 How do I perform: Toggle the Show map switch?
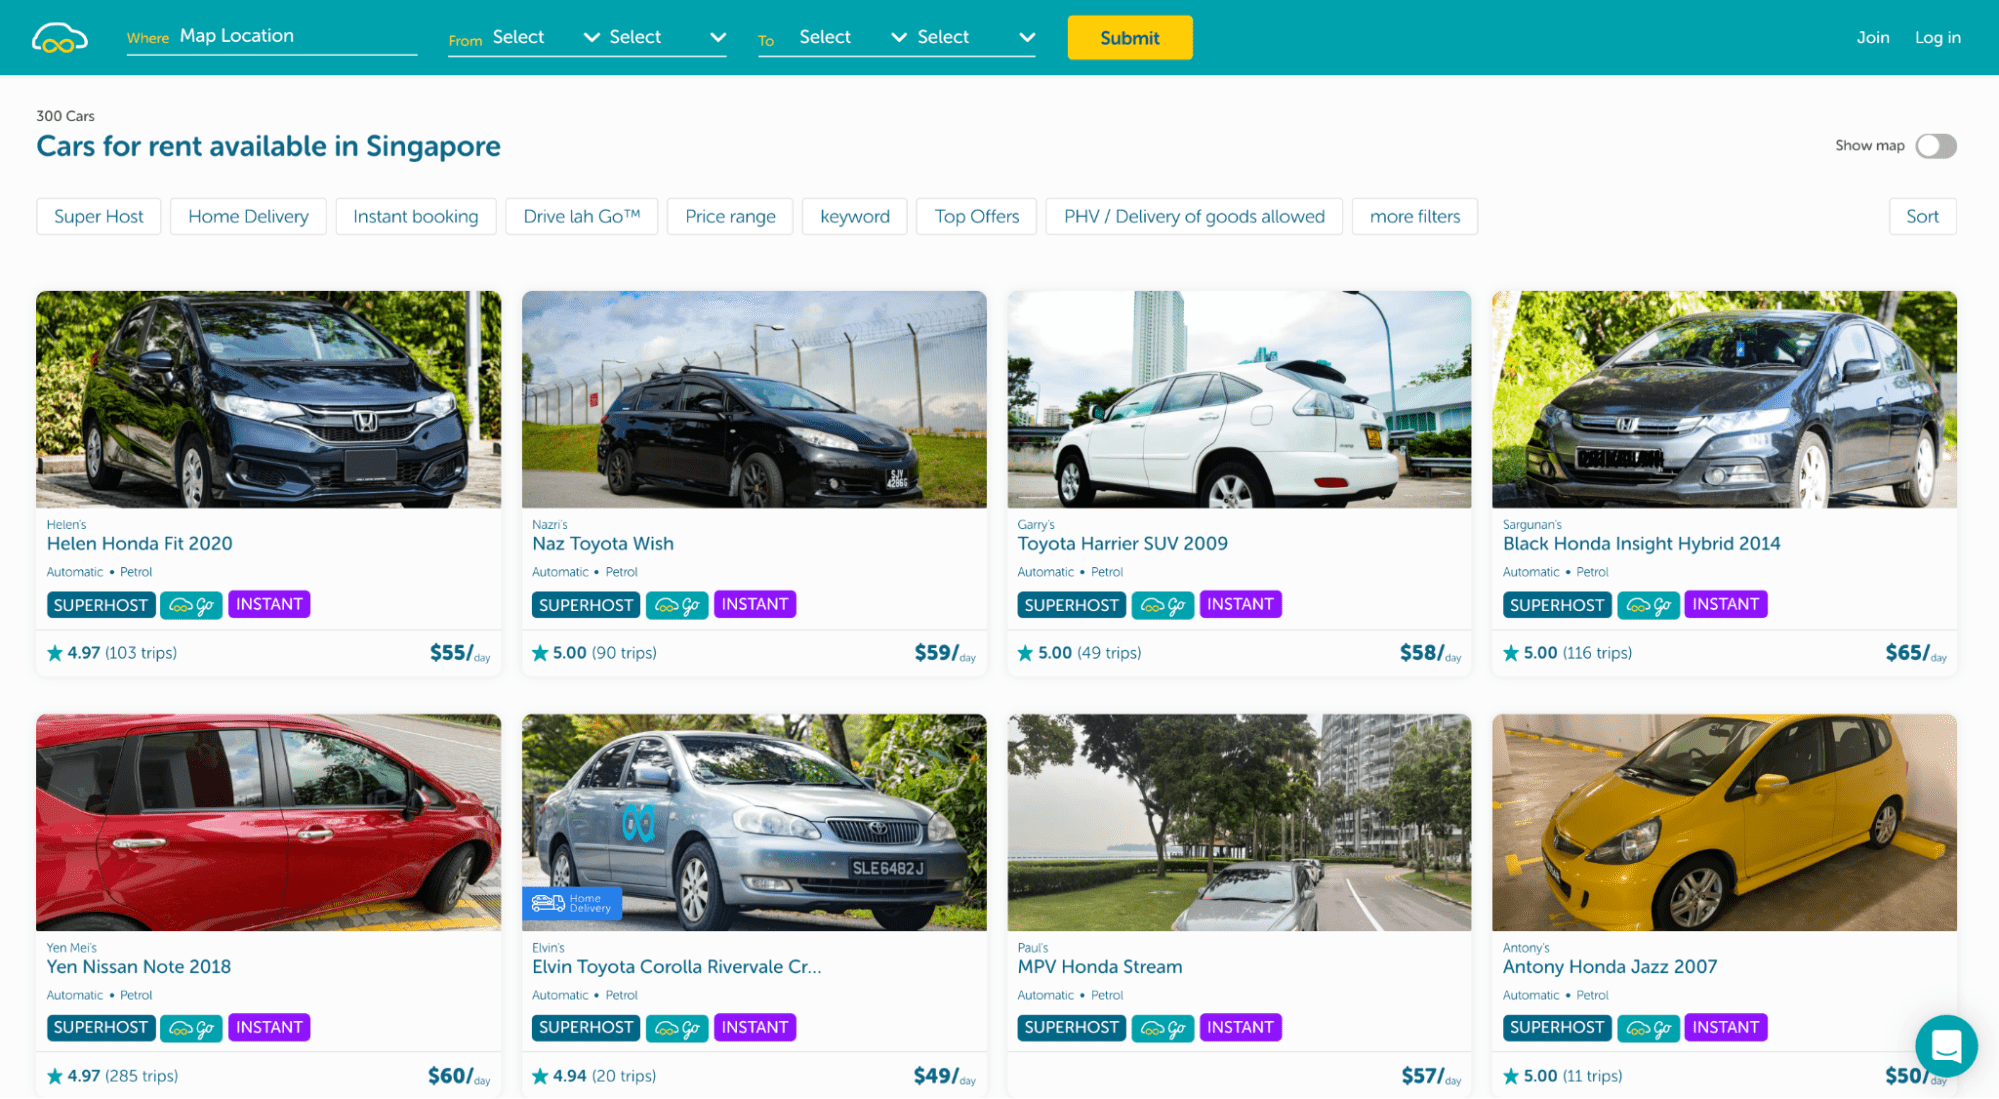point(1935,146)
